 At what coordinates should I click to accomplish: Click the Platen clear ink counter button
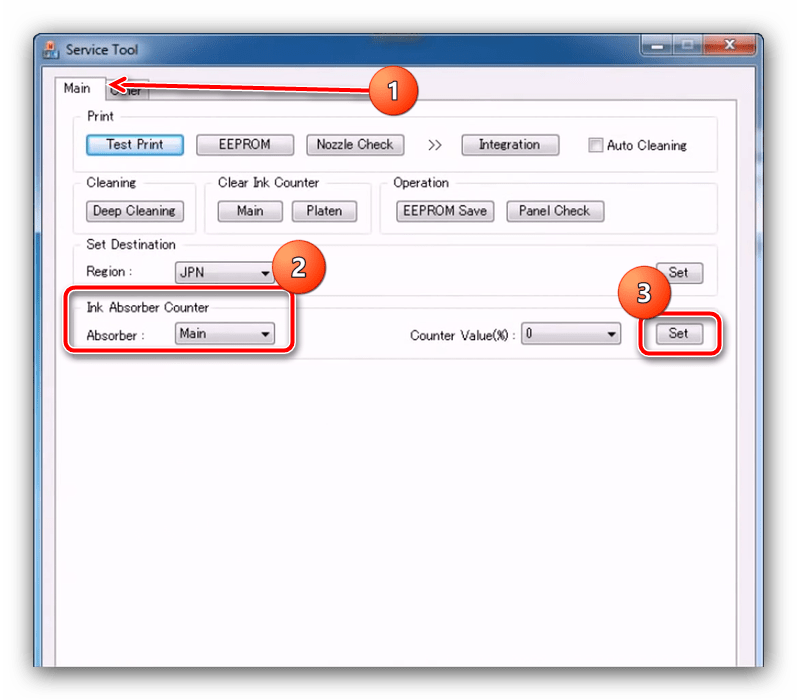point(324,211)
